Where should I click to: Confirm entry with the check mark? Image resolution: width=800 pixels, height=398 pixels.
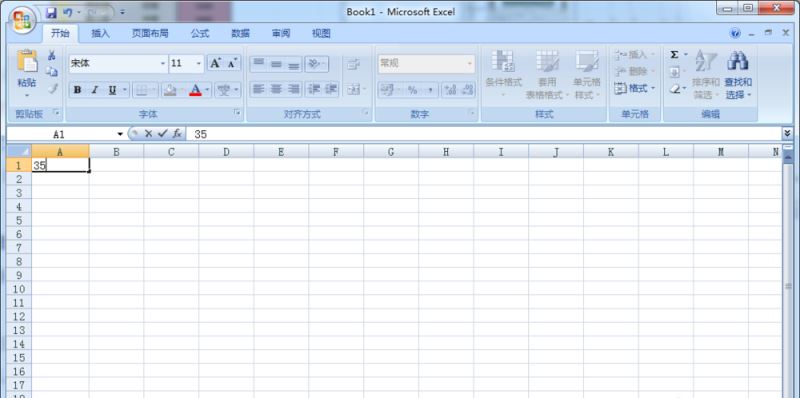(x=162, y=134)
